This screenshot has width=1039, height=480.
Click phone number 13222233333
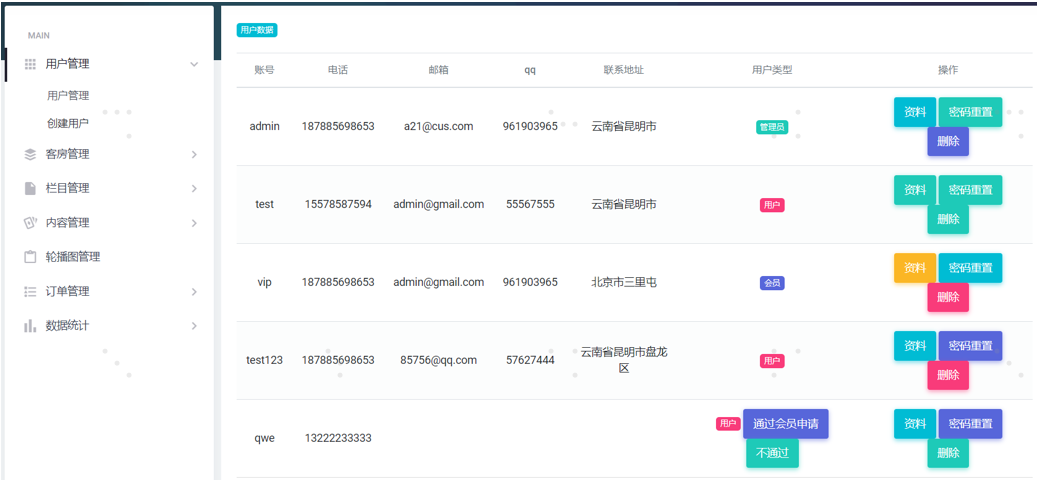pos(338,438)
